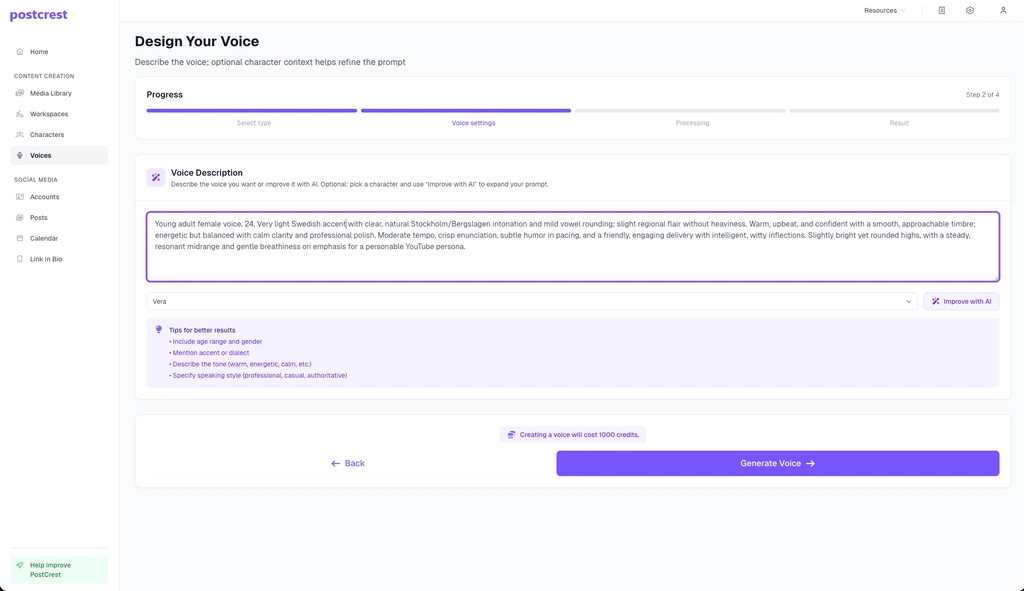Viewport: 1024px width, 591px height.
Task: Open the Vera voice selection dropdown
Action: pyautogui.click(x=528, y=300)
